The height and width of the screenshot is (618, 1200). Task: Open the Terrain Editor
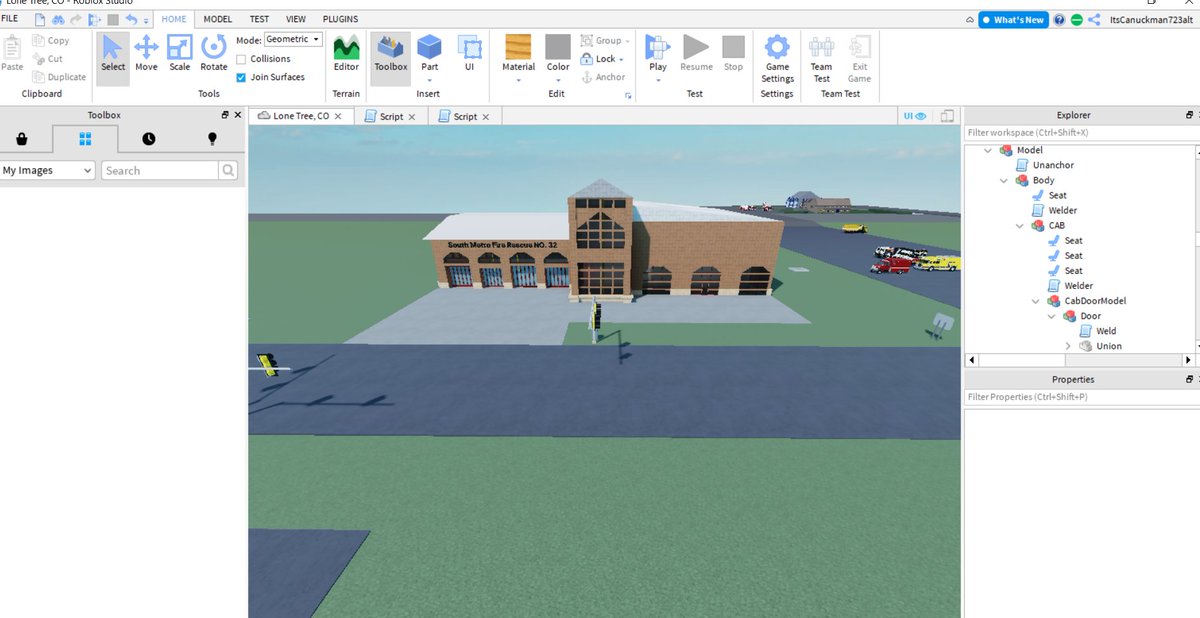[x=346, y=54]
